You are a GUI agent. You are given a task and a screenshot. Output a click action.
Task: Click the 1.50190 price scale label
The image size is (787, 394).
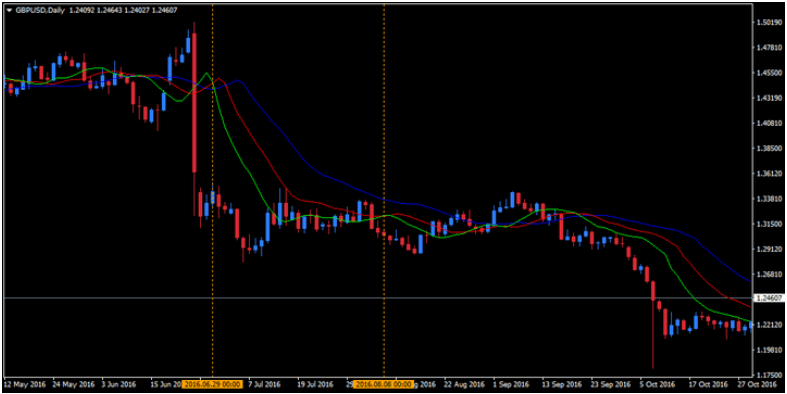tap(769, 23)
